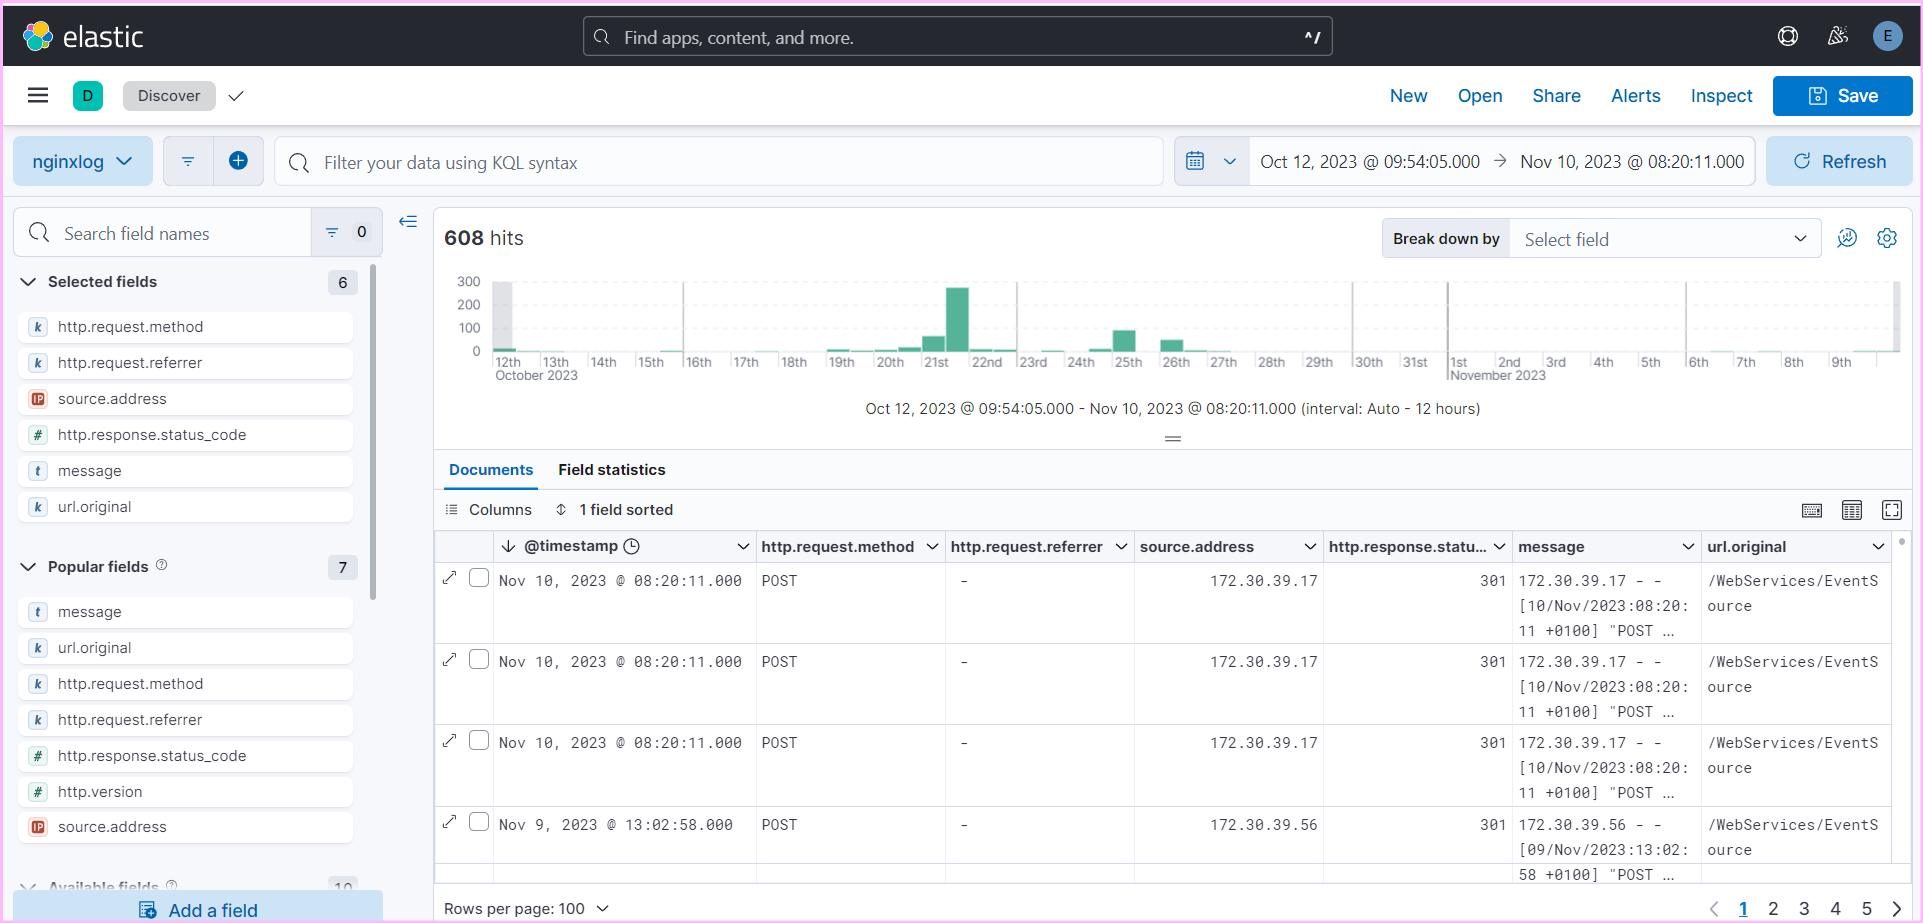Focus the KQL filter input field
This screenshot has width=1923, height=923.
pos(719,162)
